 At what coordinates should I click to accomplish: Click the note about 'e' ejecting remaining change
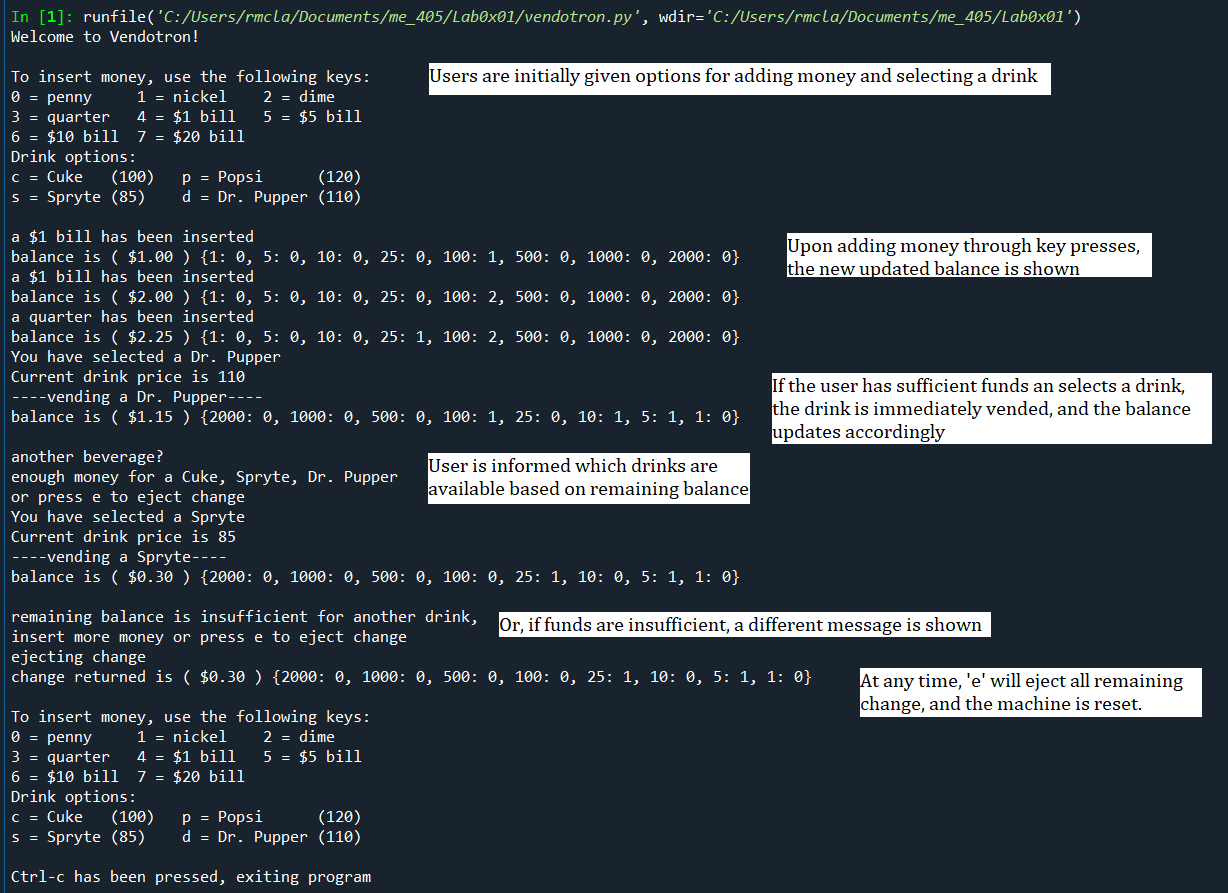[x=1029, y=692]
